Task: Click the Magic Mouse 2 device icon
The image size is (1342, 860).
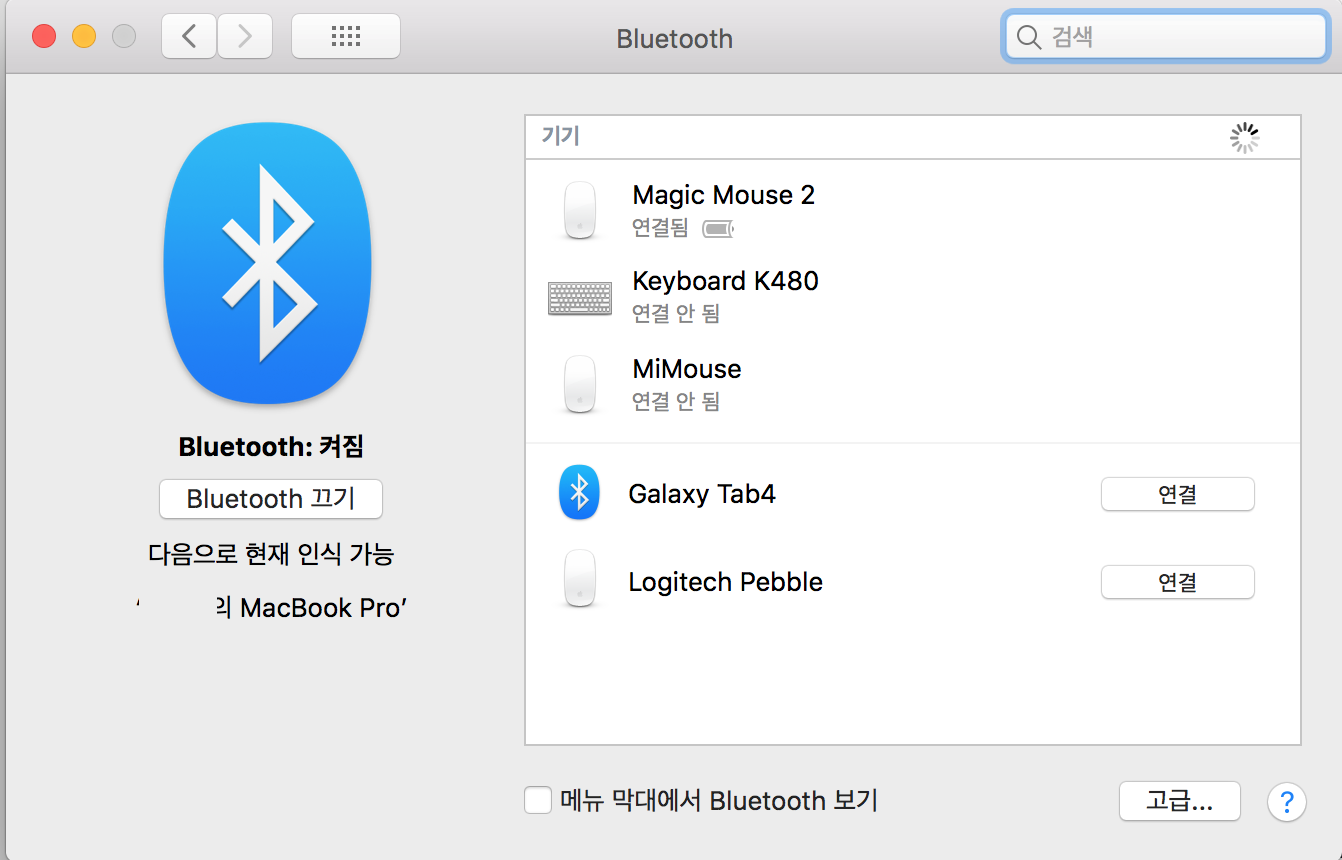Action: pyautogui.click(x=580, y=210)
